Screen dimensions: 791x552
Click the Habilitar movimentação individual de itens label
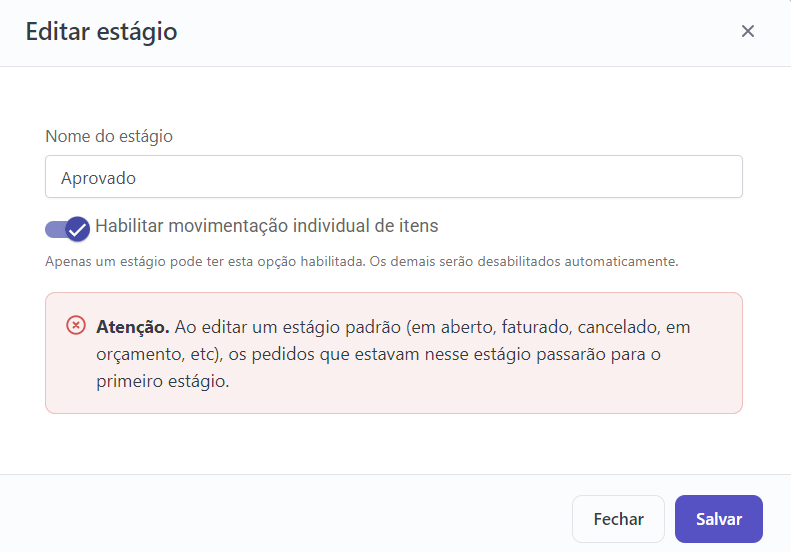tap(266, 226)
